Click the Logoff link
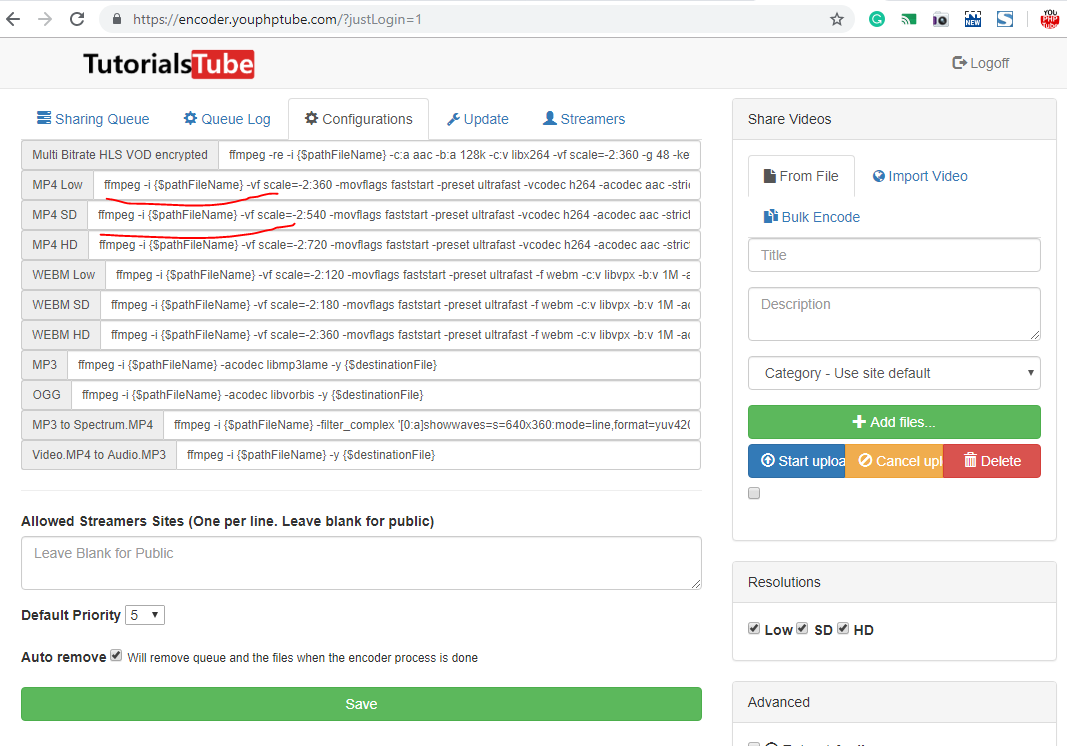 coord(981,63)
